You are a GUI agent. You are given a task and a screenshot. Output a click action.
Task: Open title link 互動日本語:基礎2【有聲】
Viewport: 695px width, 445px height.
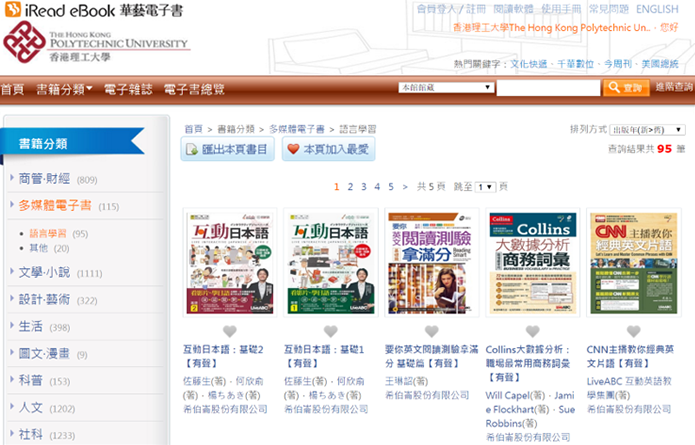pyautogui.click(x=223, y=356)
